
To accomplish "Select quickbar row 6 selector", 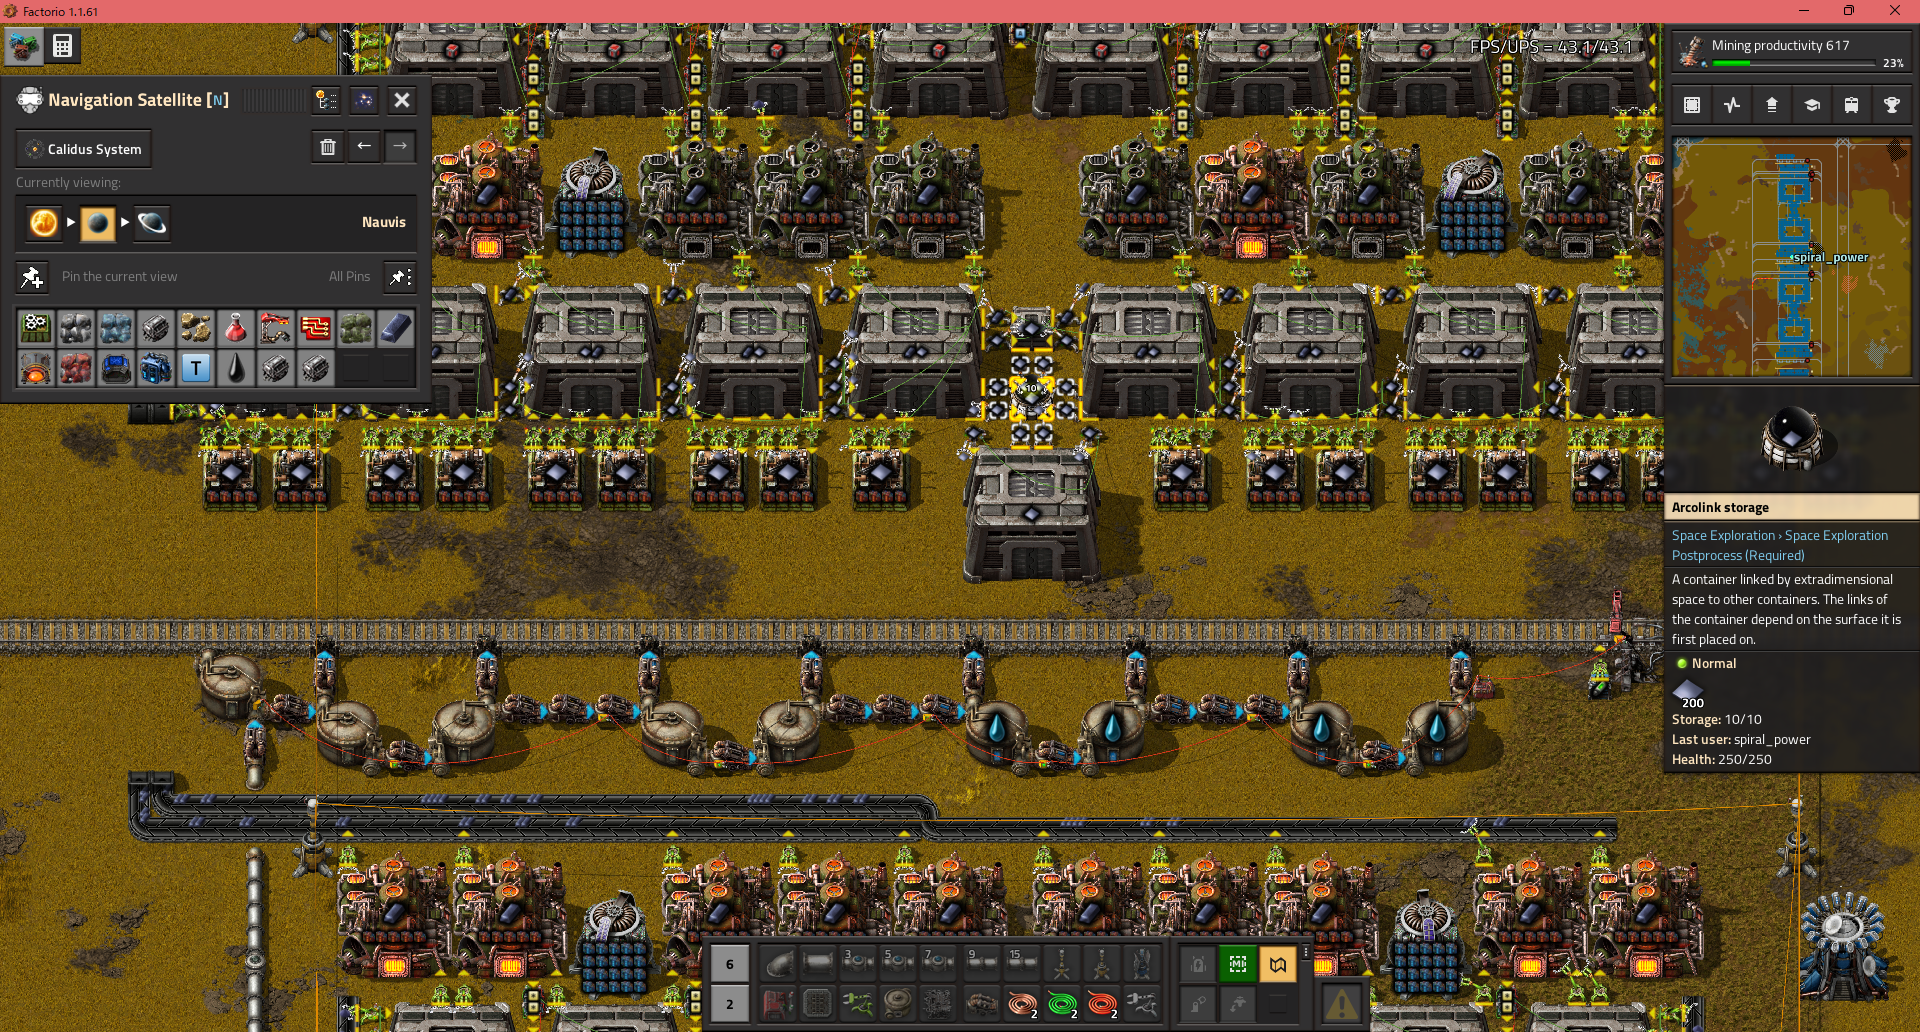I will 730,964.
